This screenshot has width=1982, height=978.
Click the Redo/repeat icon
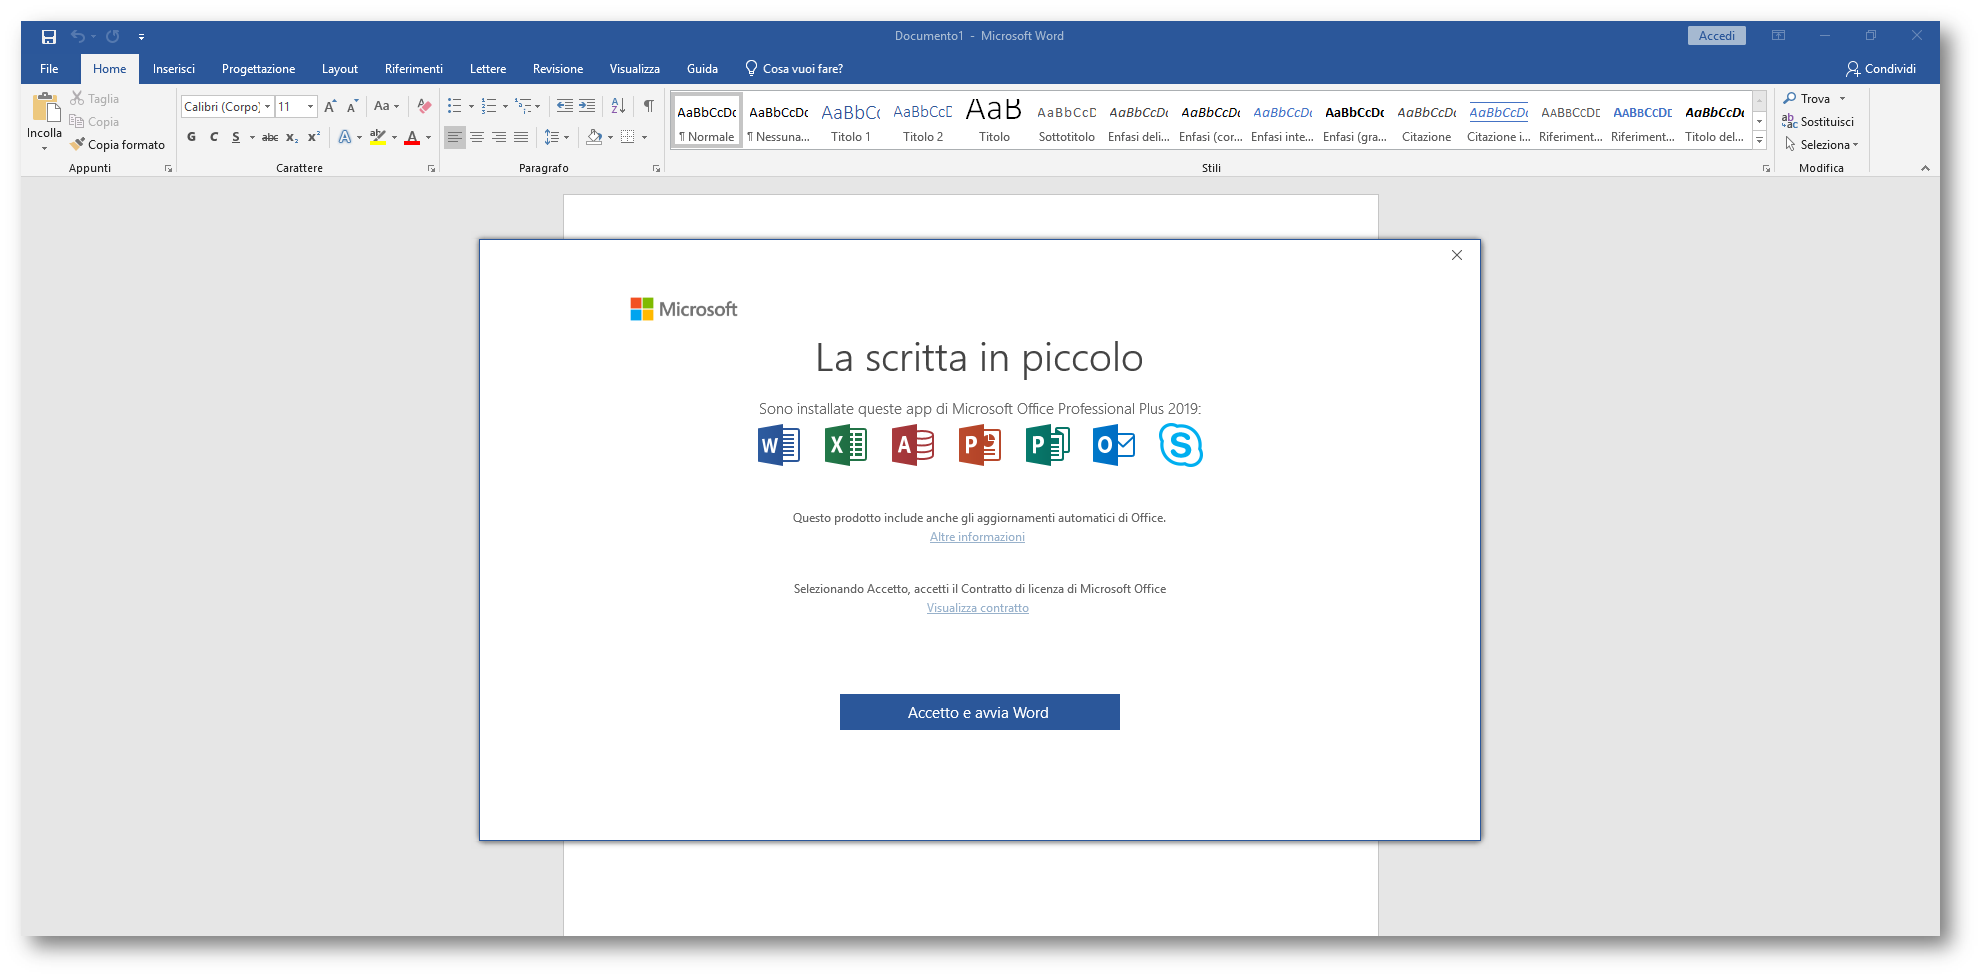[113, 36]
